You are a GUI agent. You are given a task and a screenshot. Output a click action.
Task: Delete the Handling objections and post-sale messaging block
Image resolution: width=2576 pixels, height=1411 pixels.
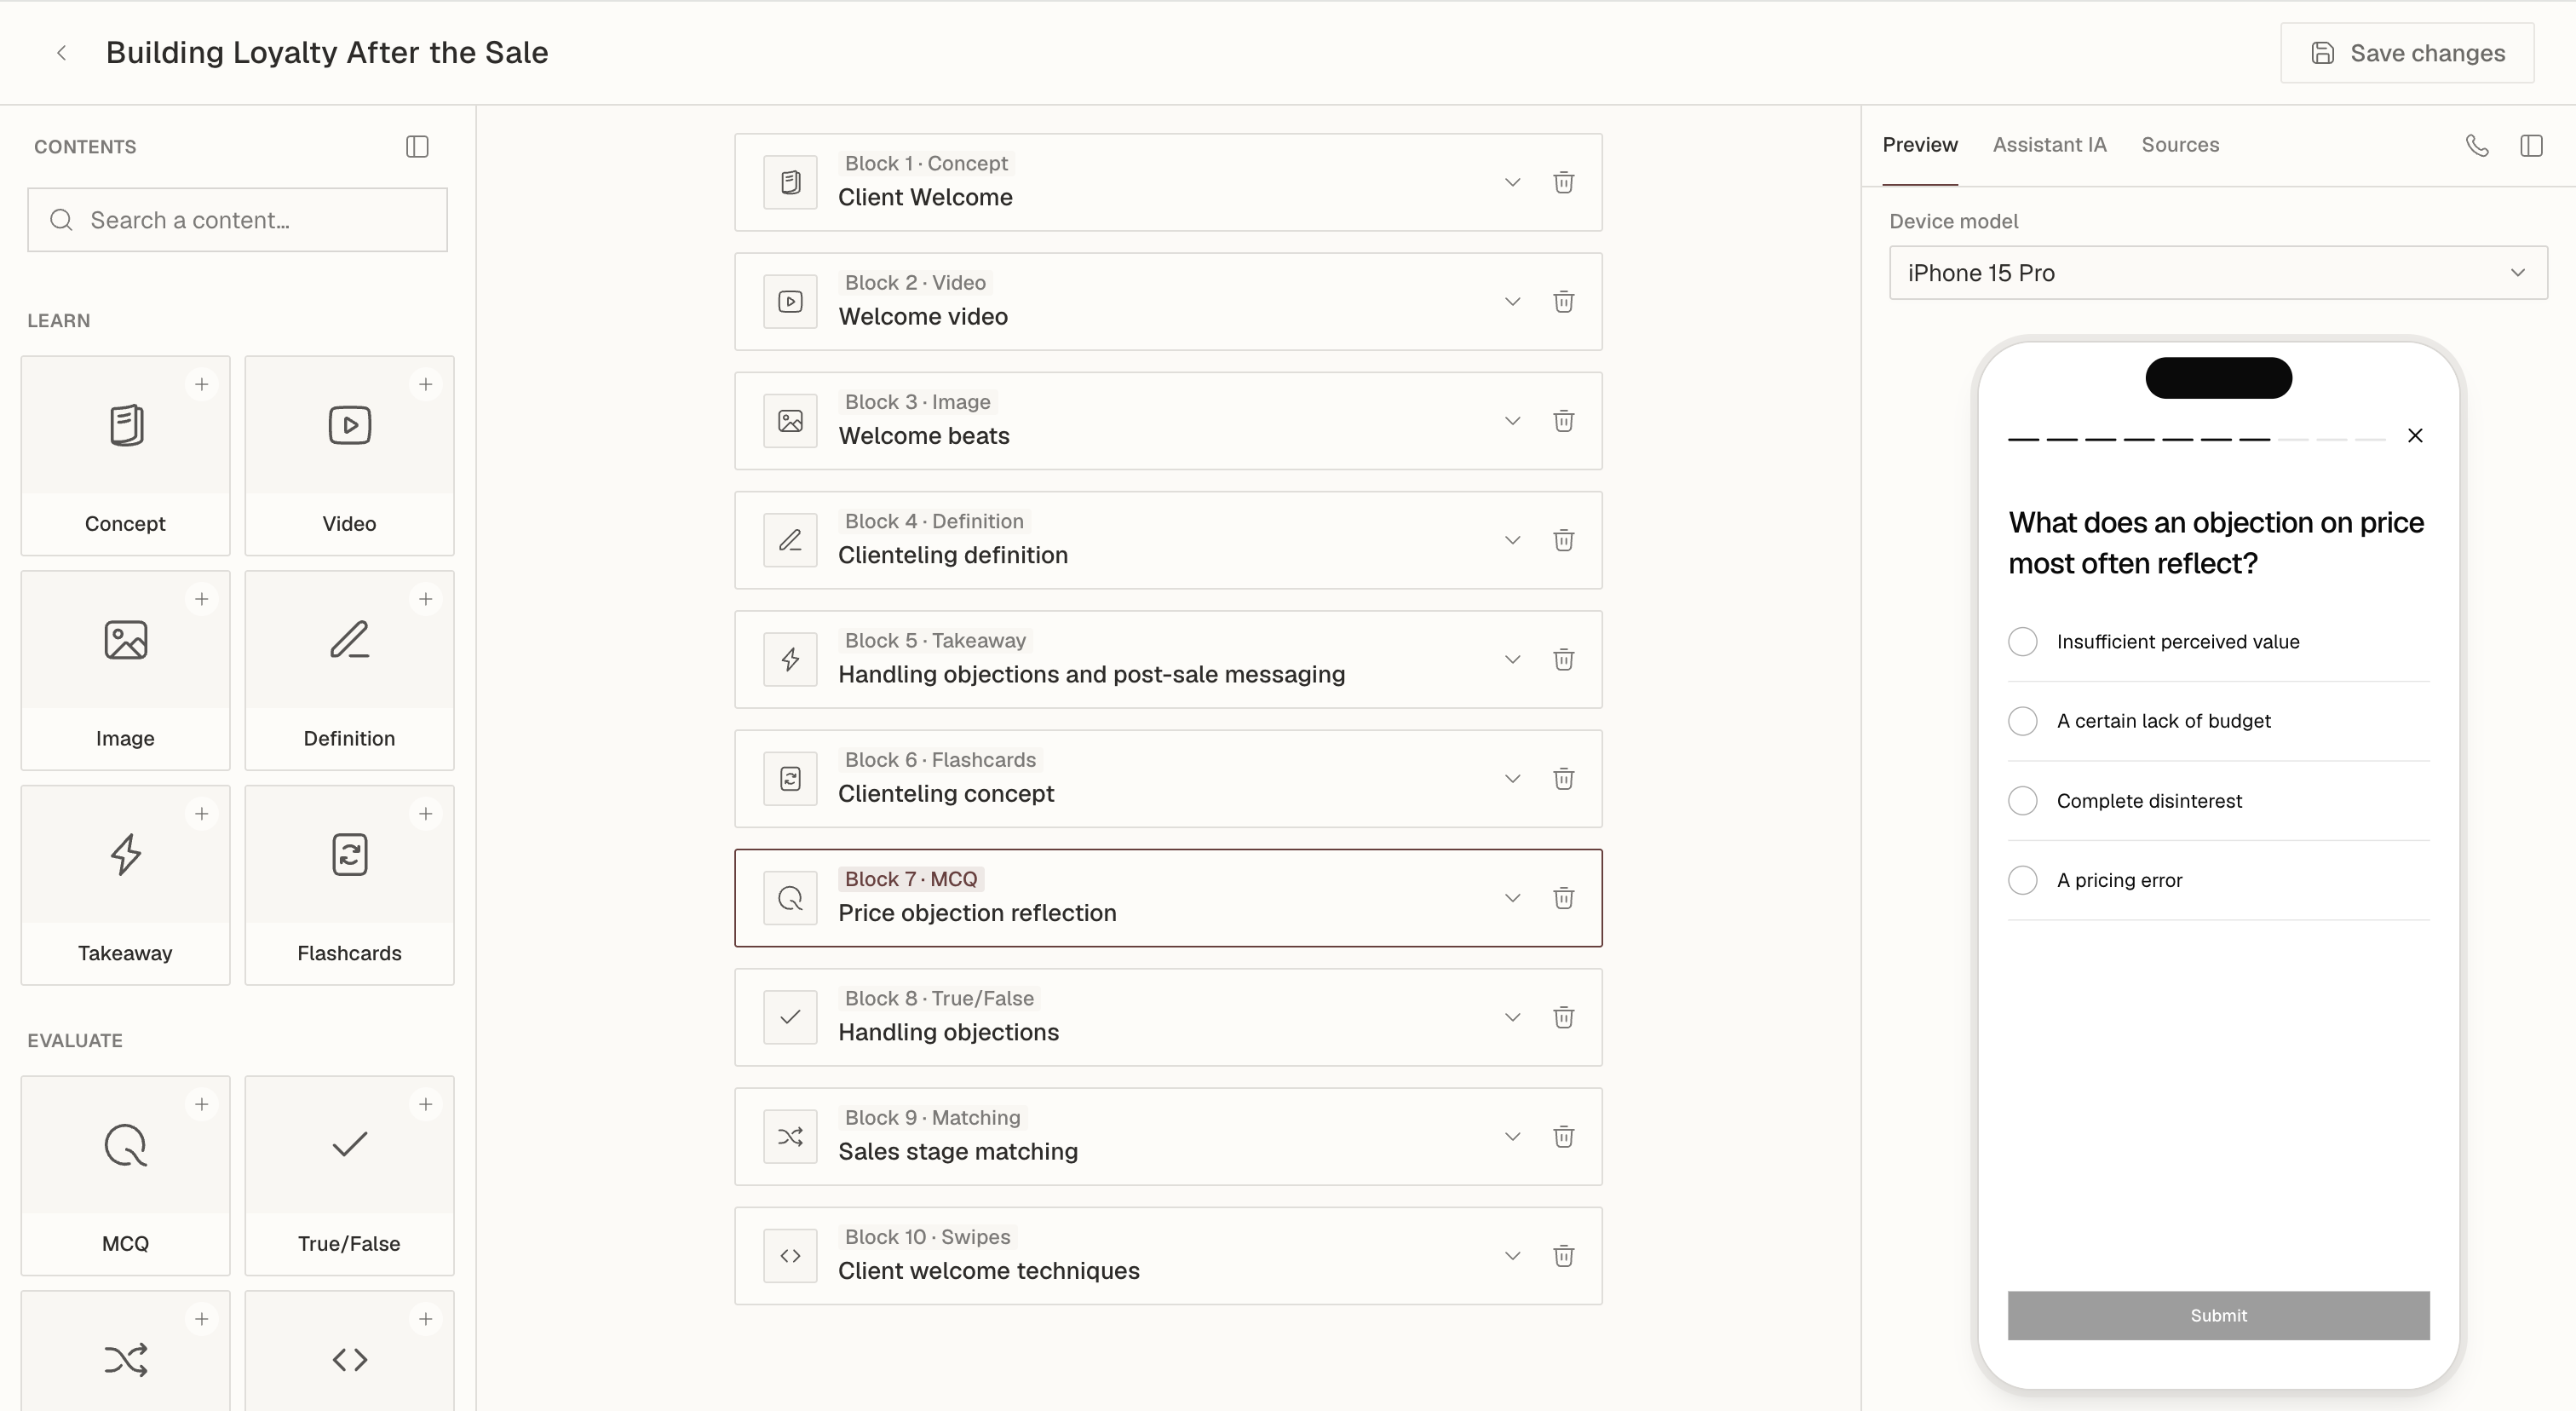[1563, 659]
